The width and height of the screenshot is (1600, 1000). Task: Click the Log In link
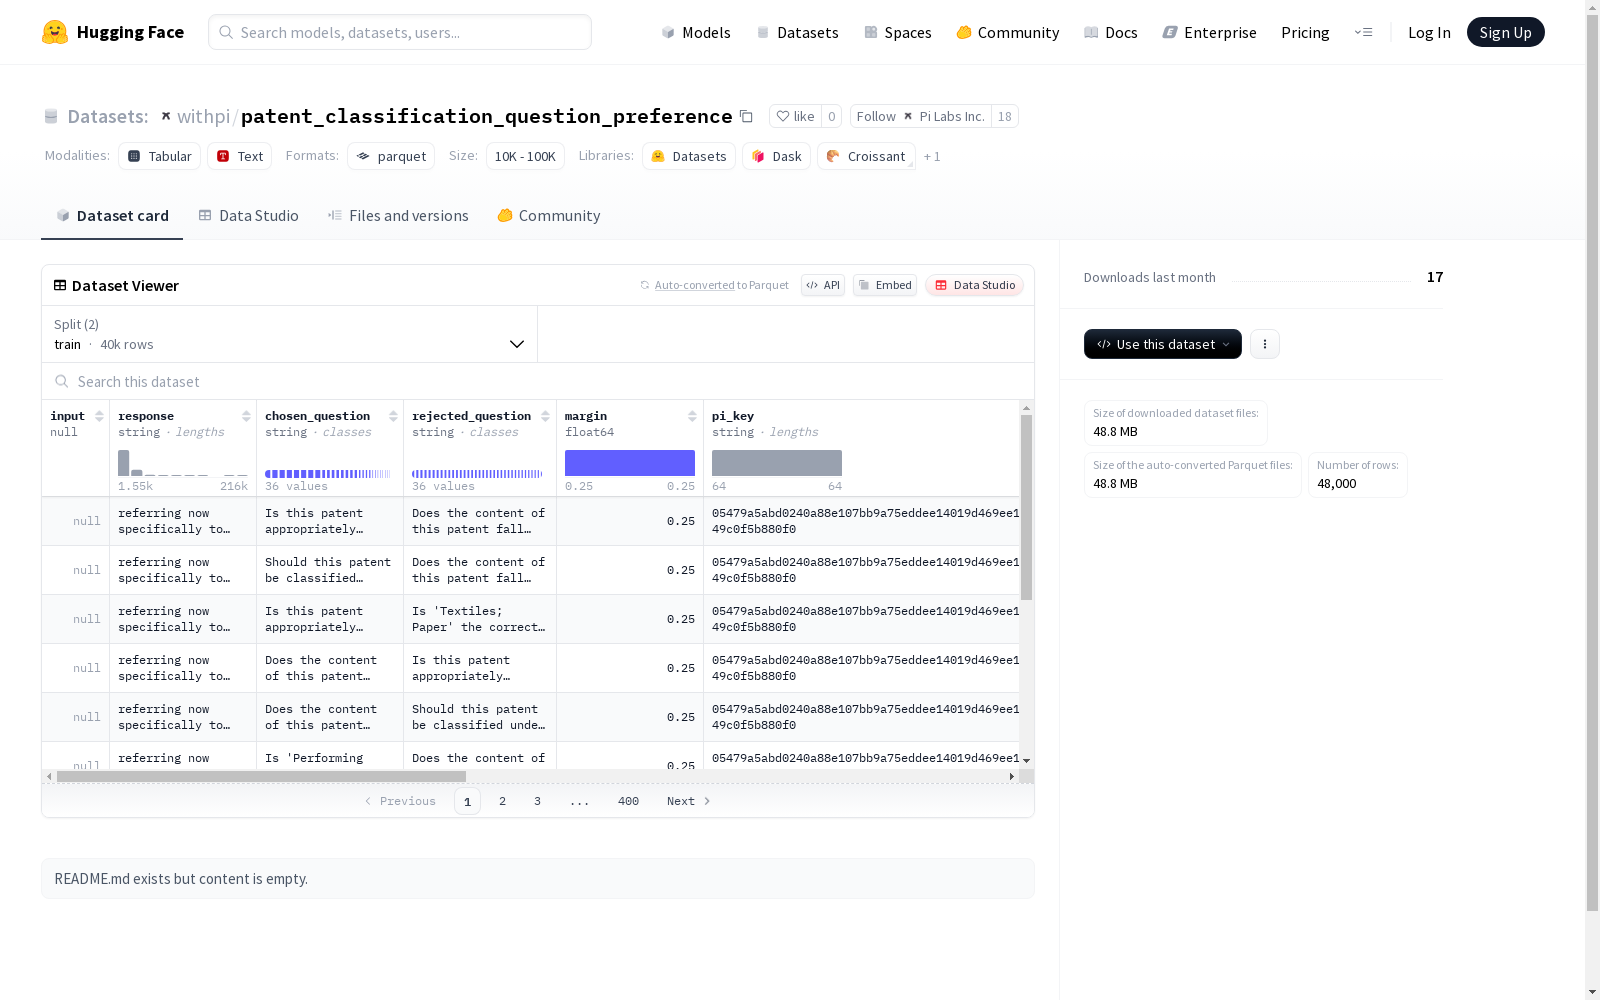(1429, 32)
